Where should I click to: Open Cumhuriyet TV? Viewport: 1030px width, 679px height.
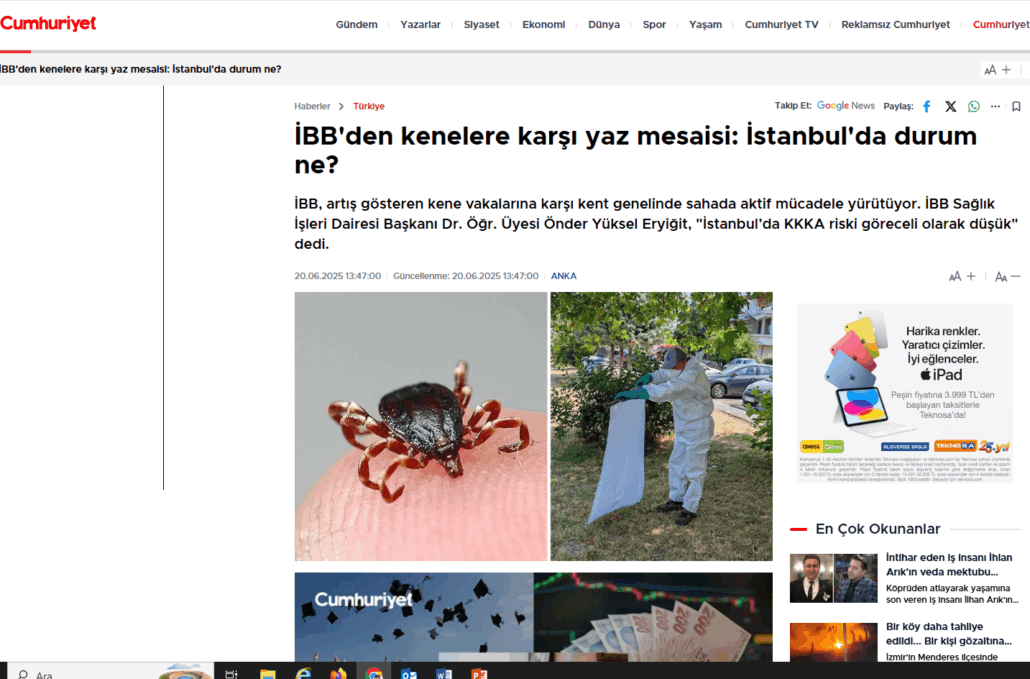[782, 24]
